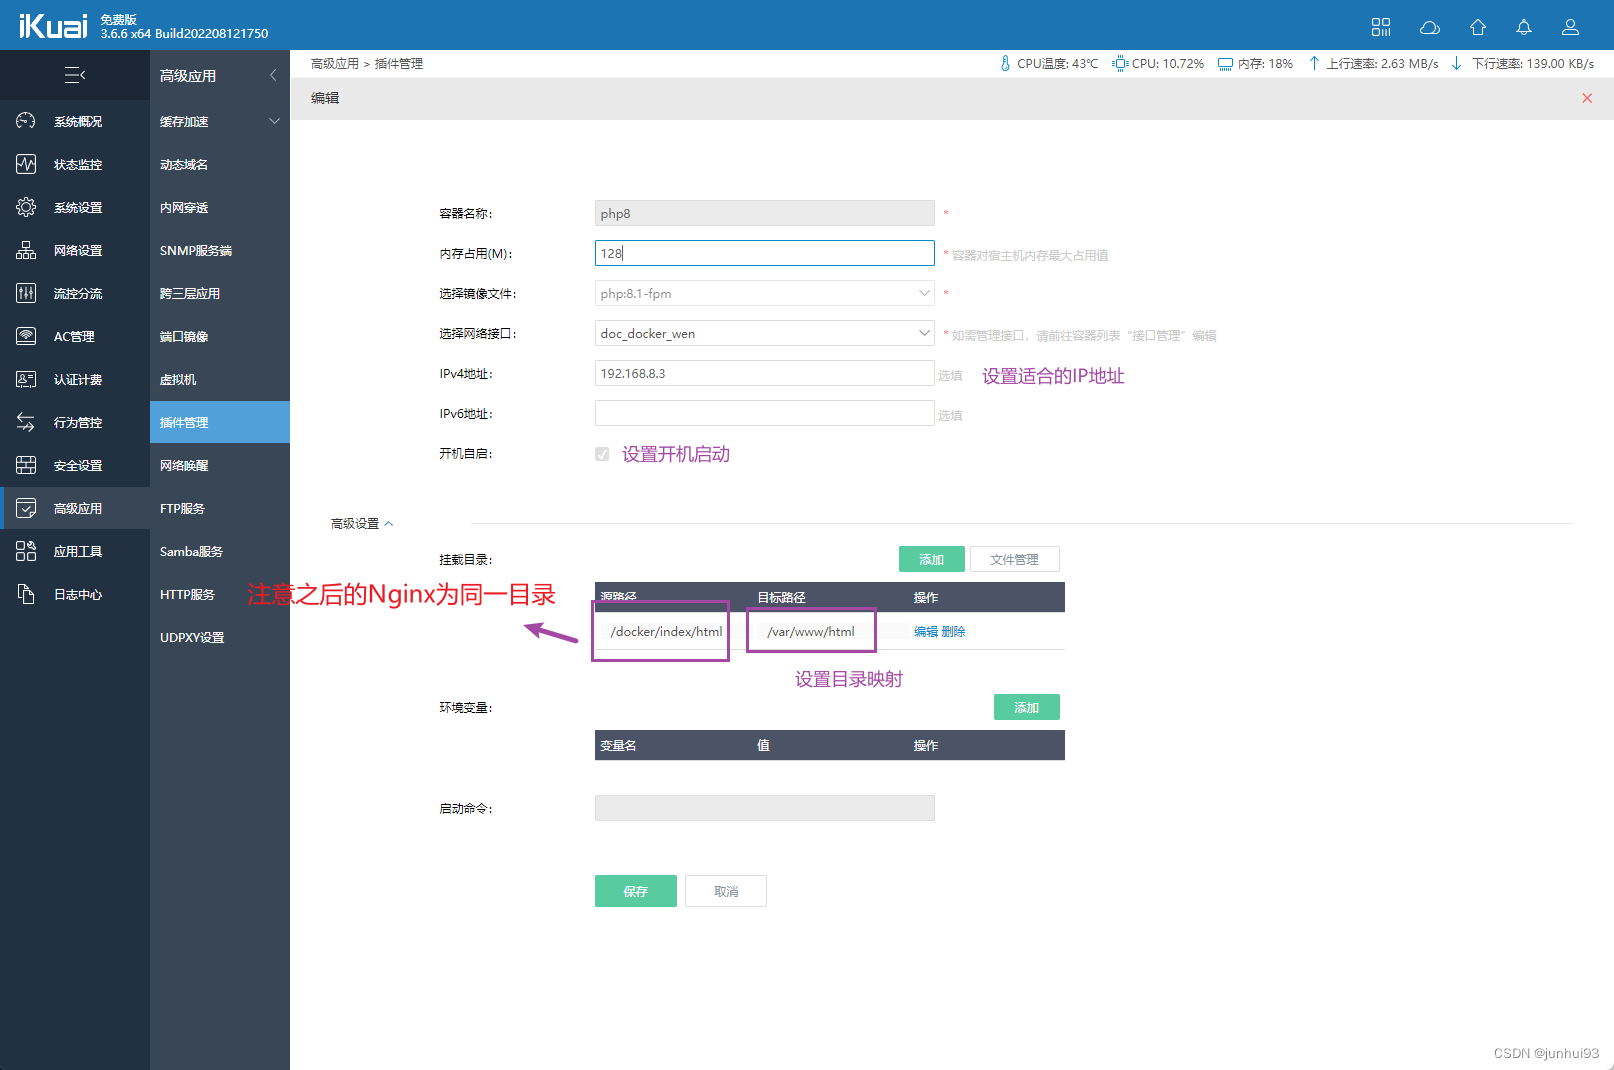Open 安全设置 firewall icon

tap(26, 465)
